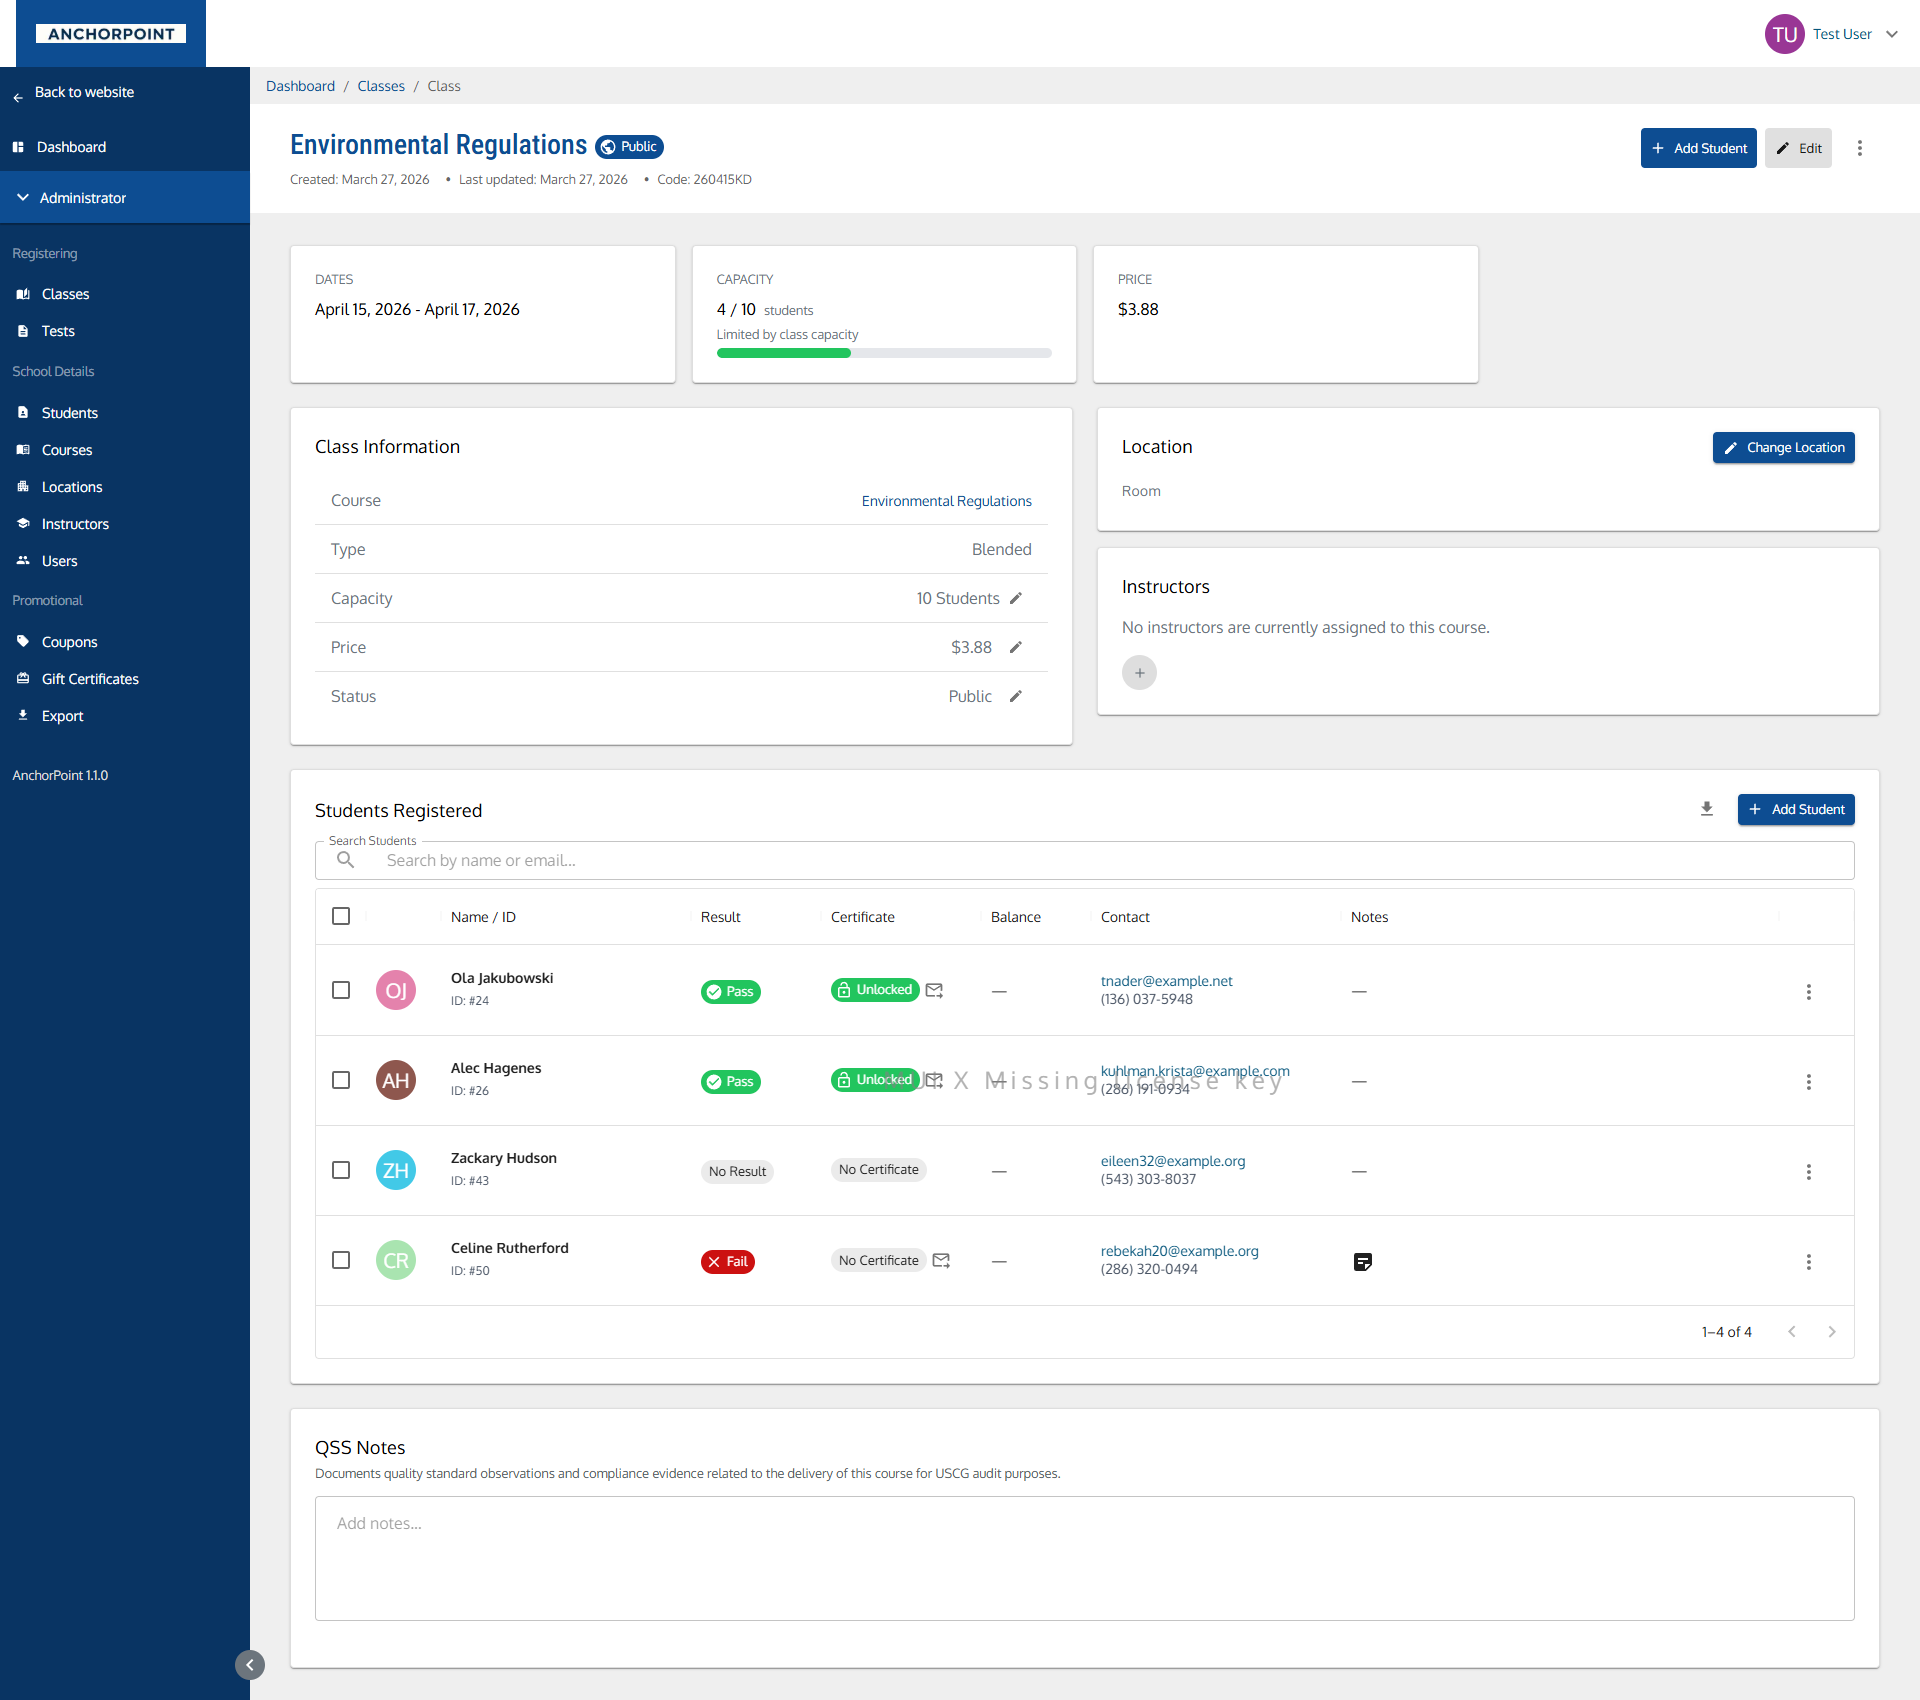Open the note icon in Celine Rutherford's row
Screen dimensions: 1920x1700
(x=1362, y=1261)
